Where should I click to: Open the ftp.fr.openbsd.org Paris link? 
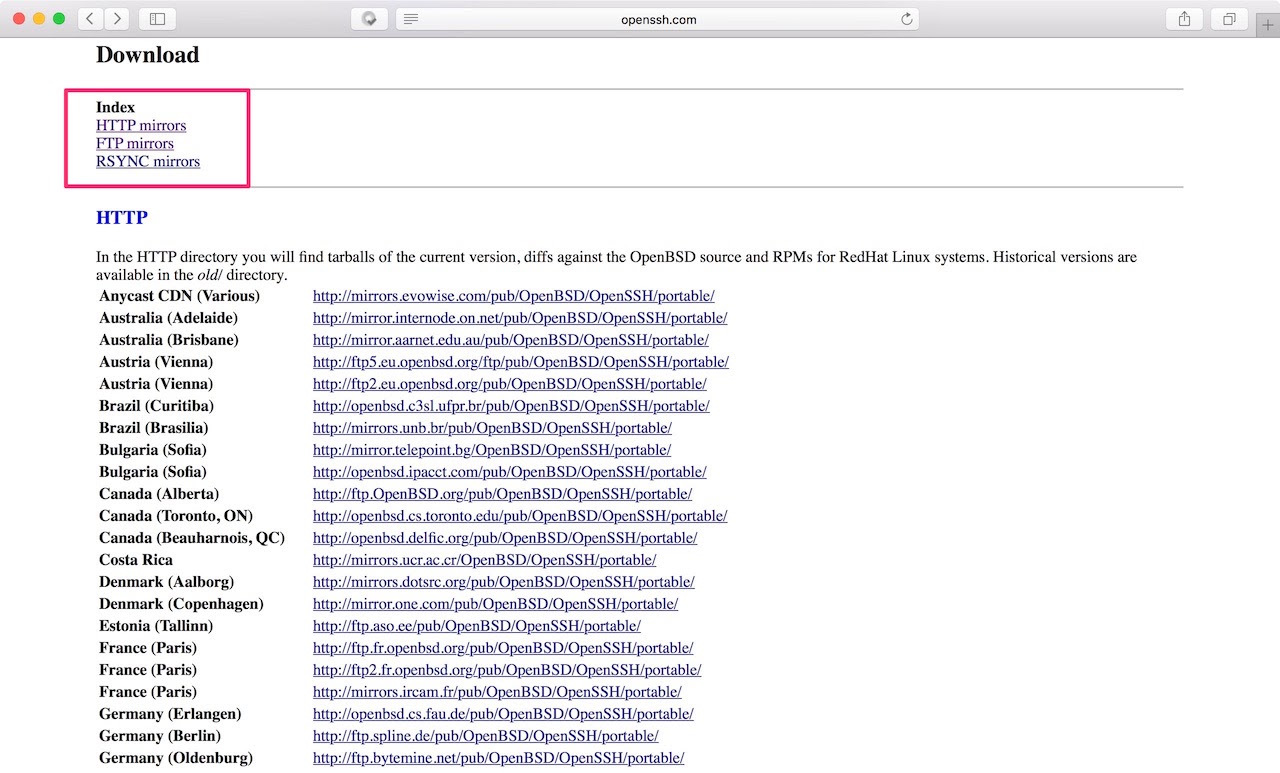(503, 648)
